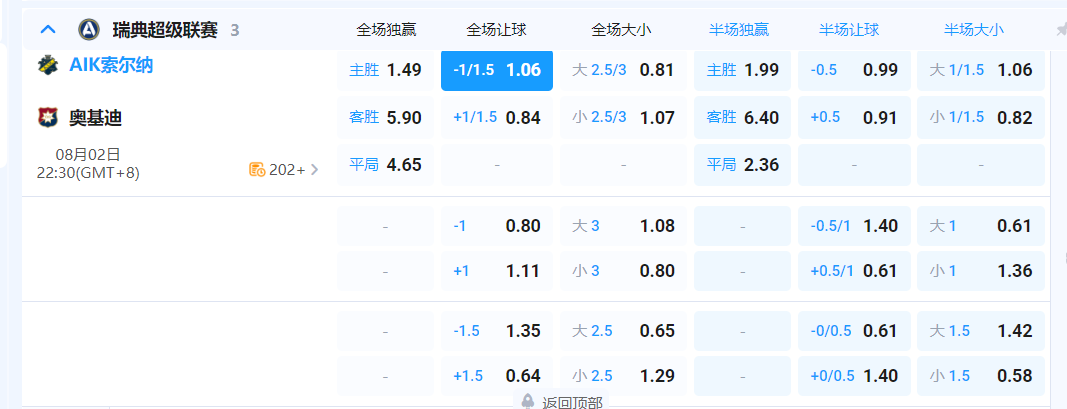Viewport: 1067px width, 409px height.
Task: Choose 大 2.5 at 0.65
Action: point(623,331)
